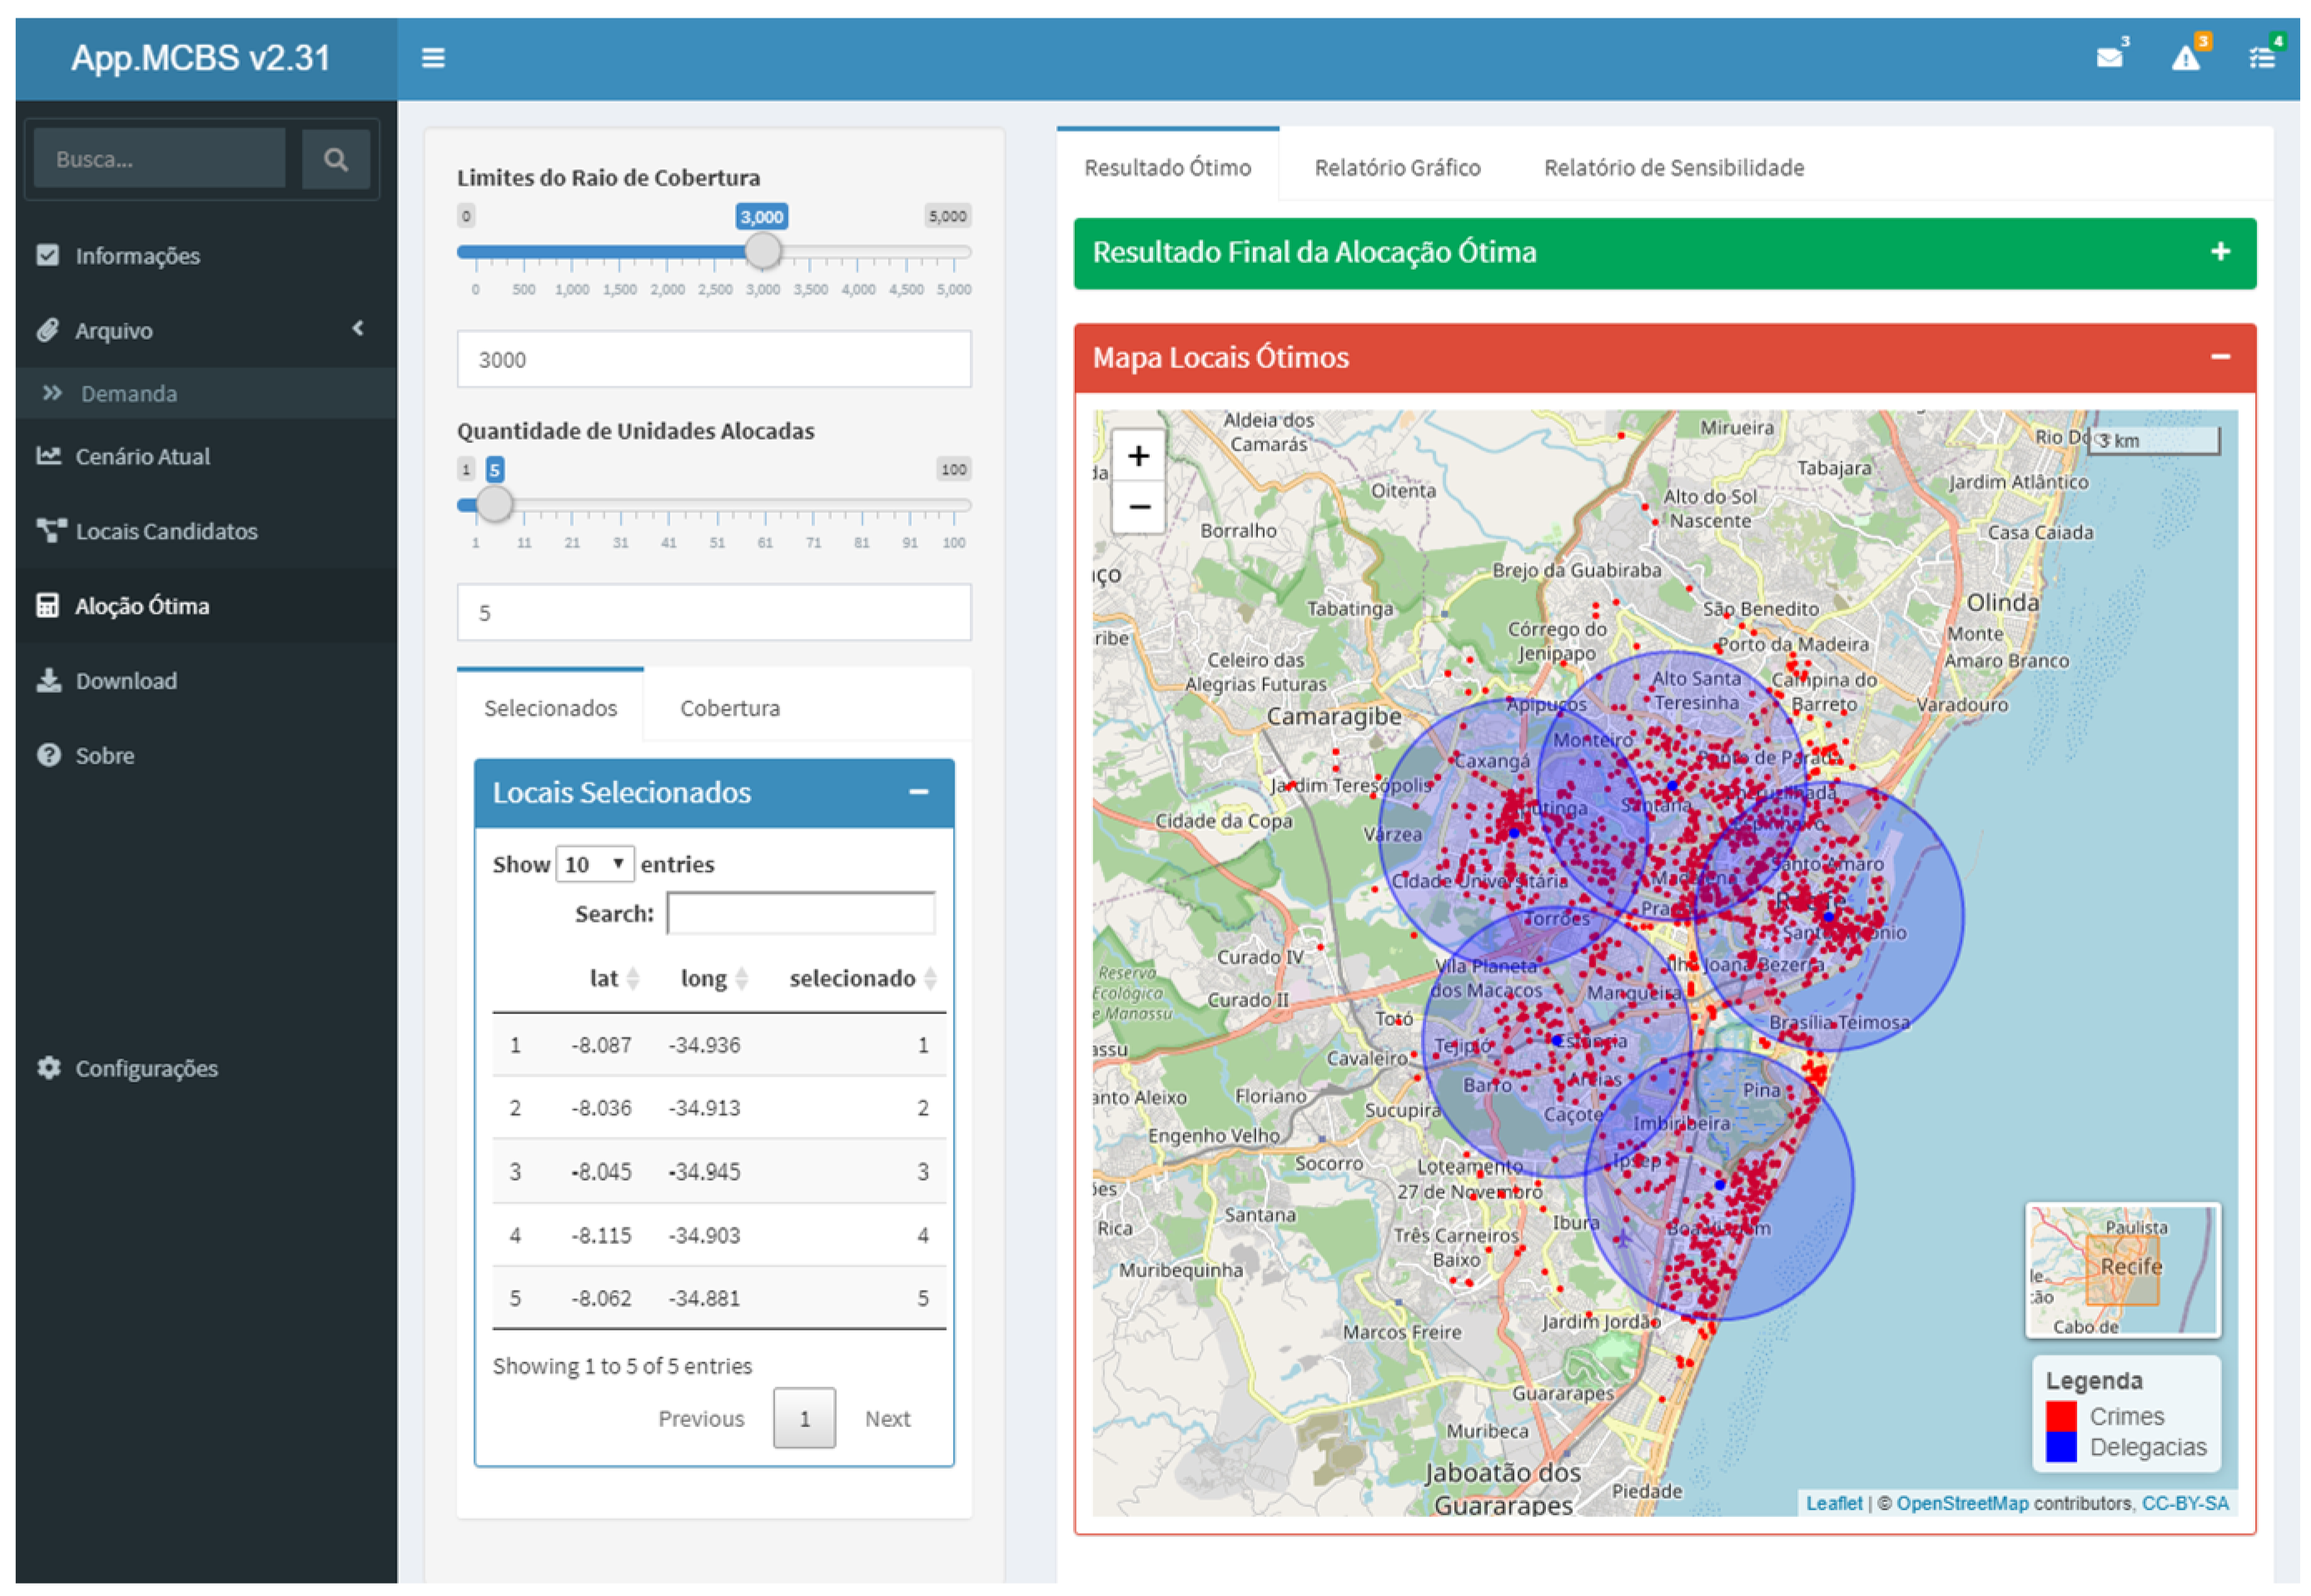The width and height of the screenshot is (2311, 1596).
Task: Open the Download sidebar item
Action: pos(126,680)
